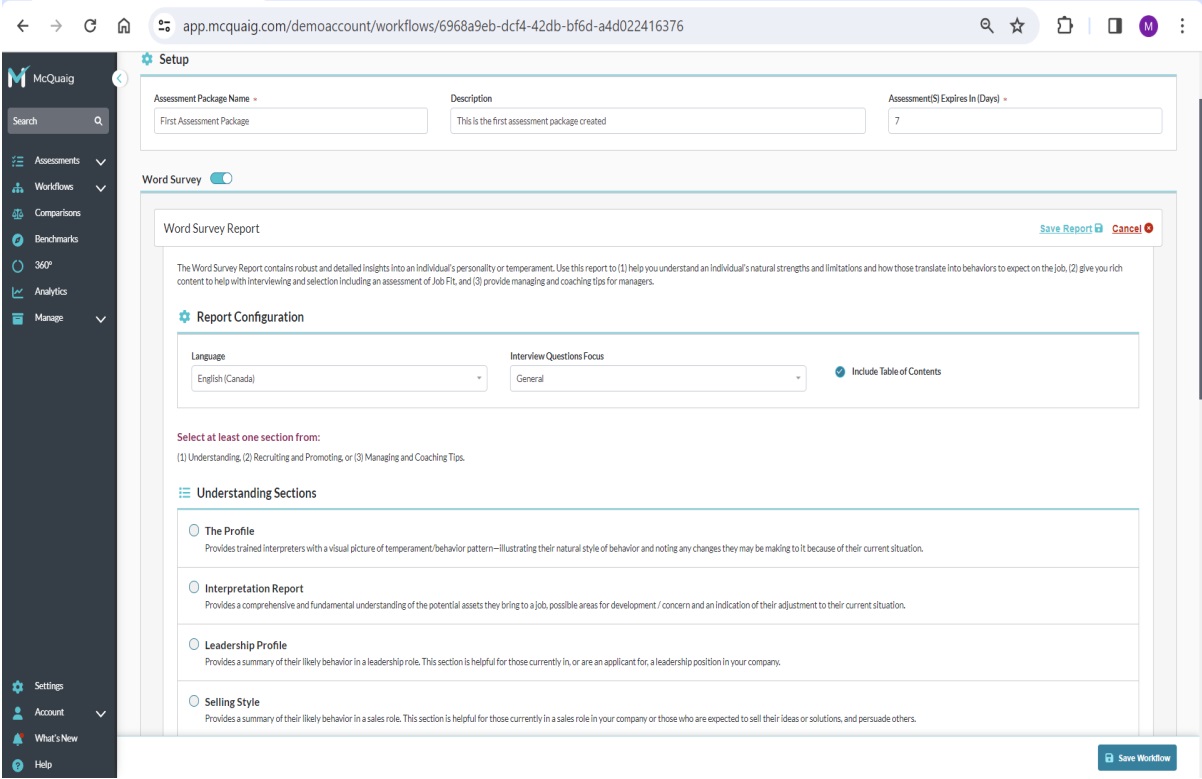
Task: Select The Profile section radio button
Action: (195, 530)
